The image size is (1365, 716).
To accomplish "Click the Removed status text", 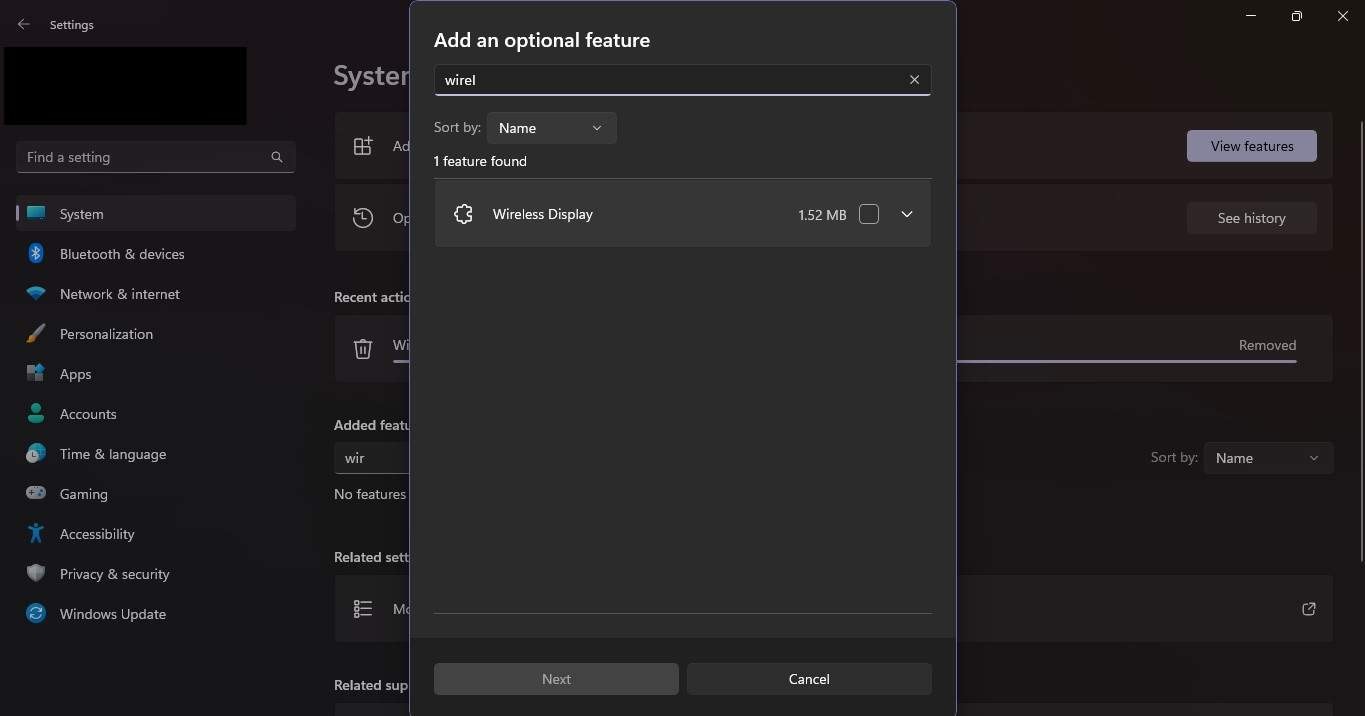I will pos(1267,345).
